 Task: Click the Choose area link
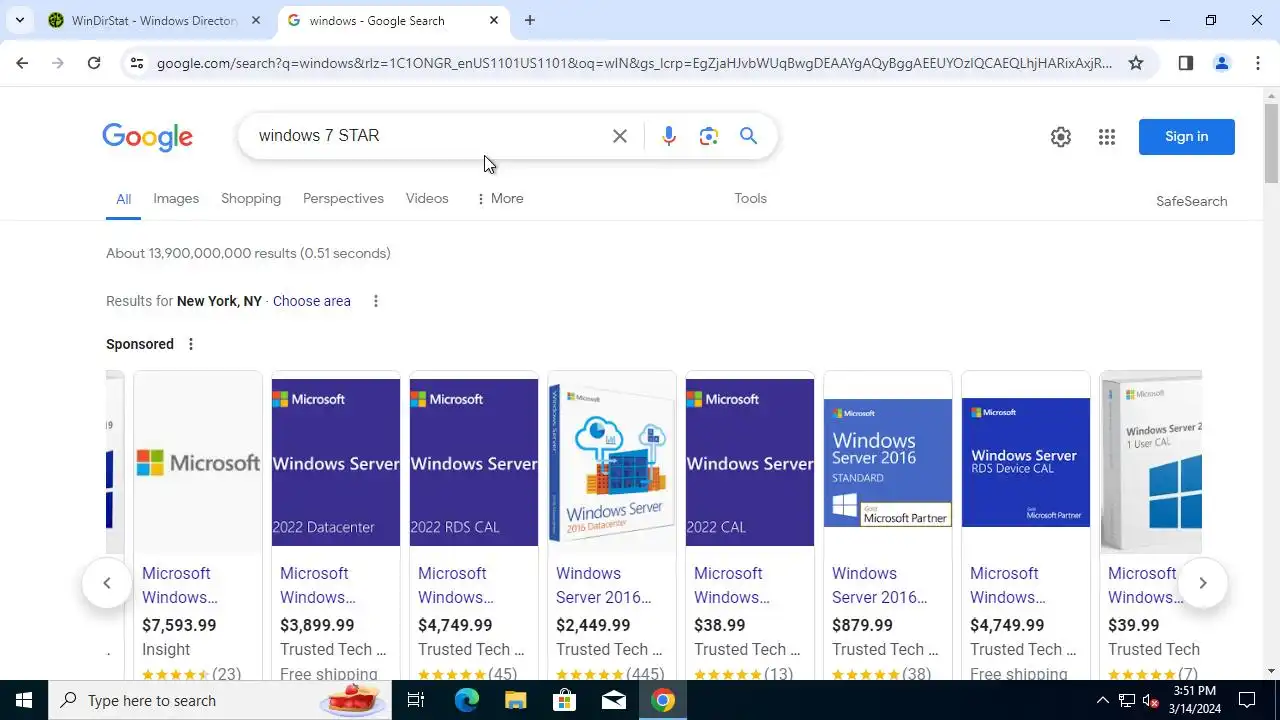312,301
